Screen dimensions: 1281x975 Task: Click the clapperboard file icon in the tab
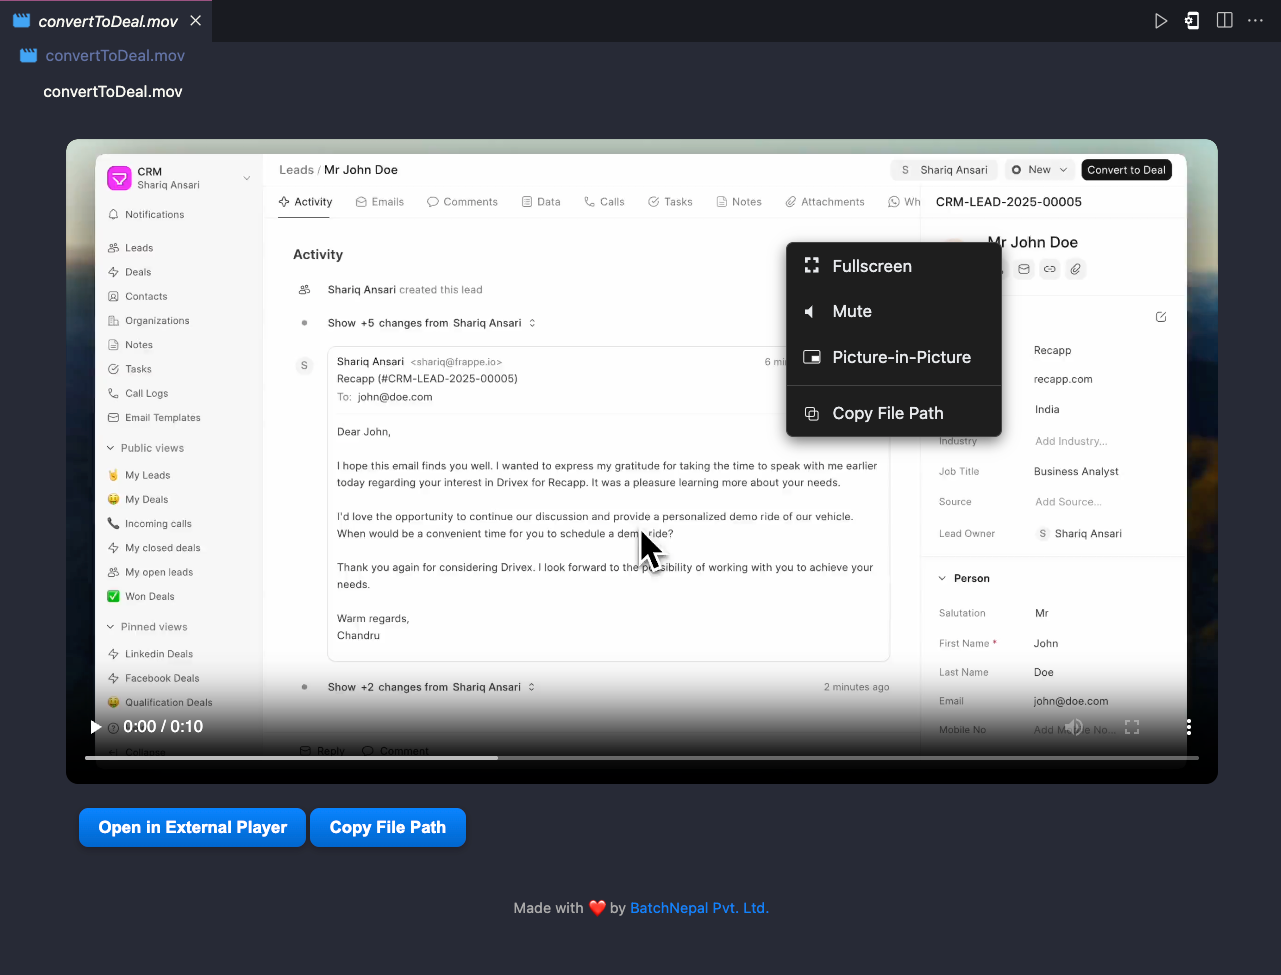[21, 21]
